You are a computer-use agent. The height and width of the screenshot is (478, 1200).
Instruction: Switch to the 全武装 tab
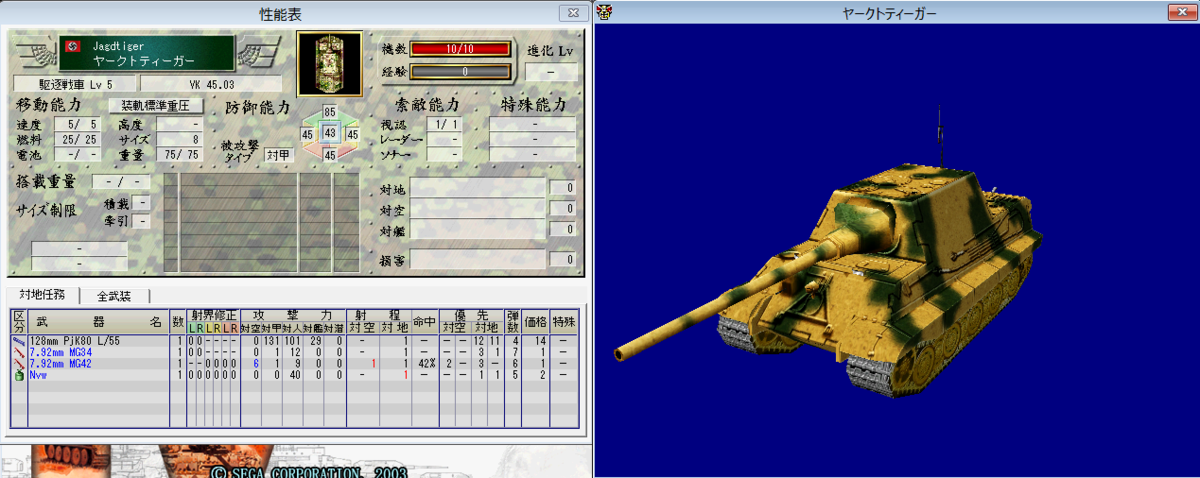(x=115, y=296)
